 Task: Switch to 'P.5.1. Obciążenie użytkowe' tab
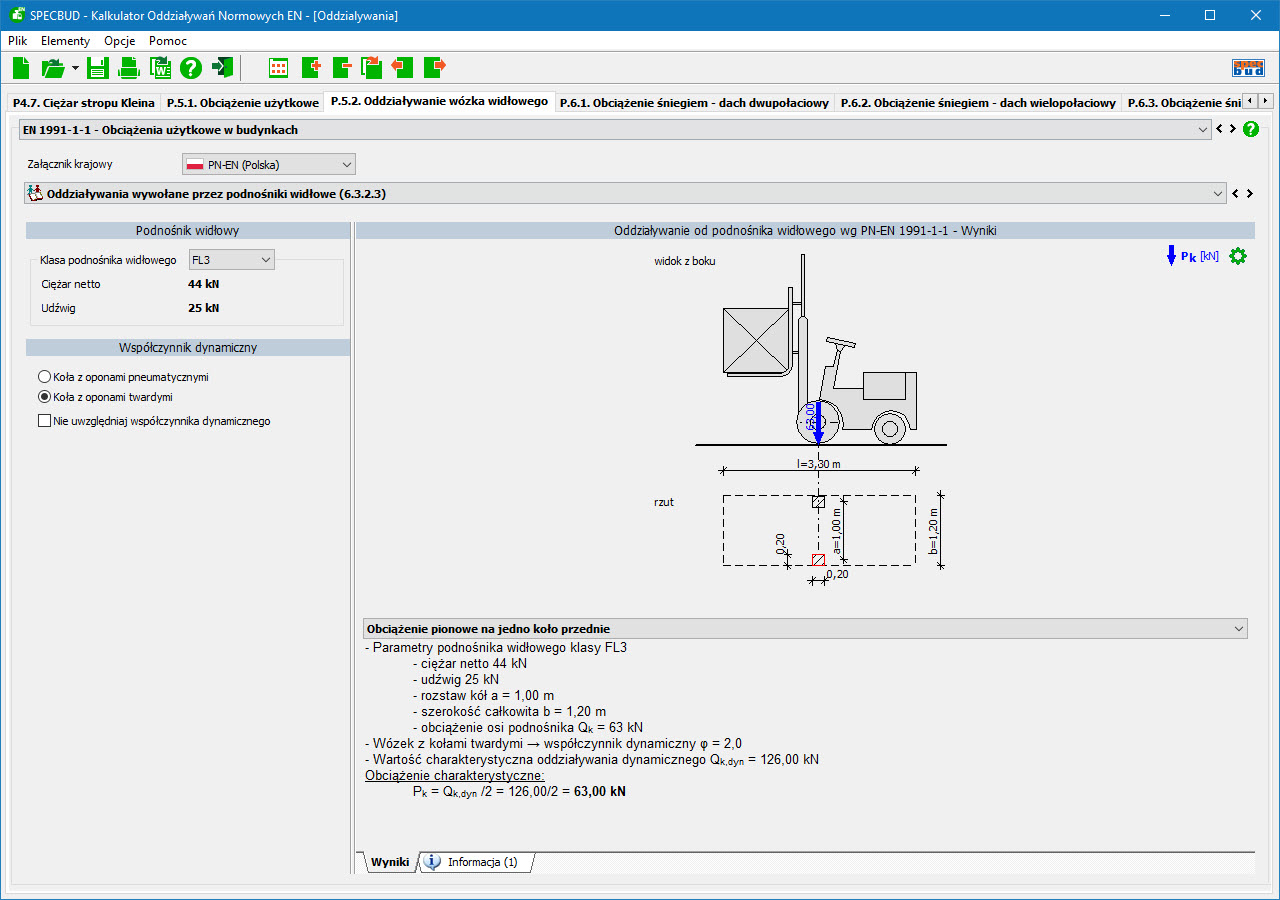[242, 103]
